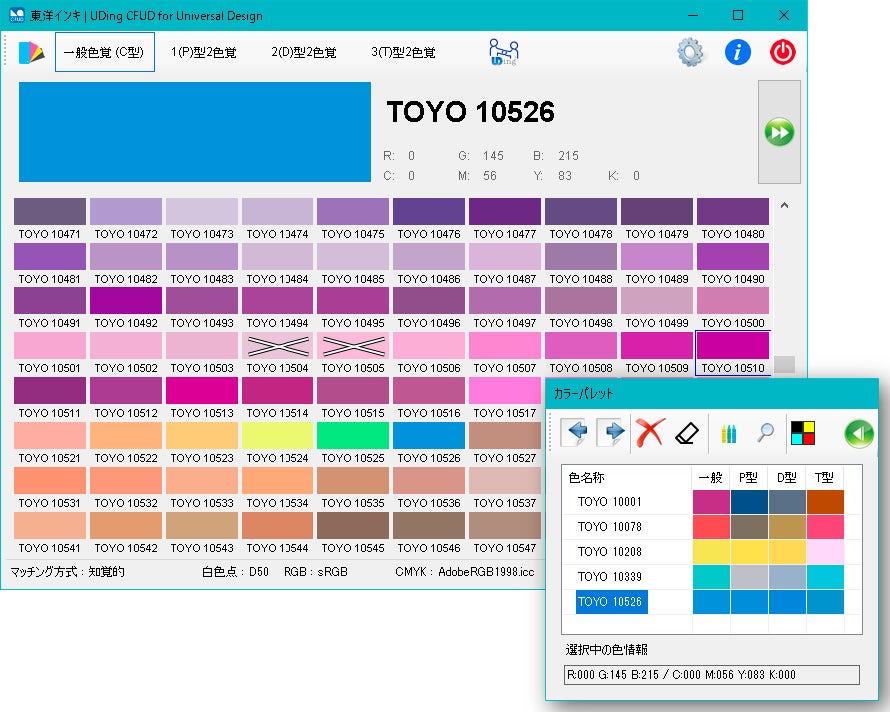Click the UDing logo icon in toolbar
Screen dimensions: 890x712
505,52
